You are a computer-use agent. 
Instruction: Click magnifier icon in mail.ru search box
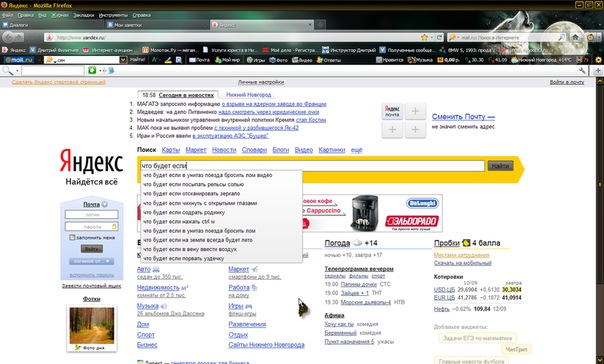pos(562,37)
